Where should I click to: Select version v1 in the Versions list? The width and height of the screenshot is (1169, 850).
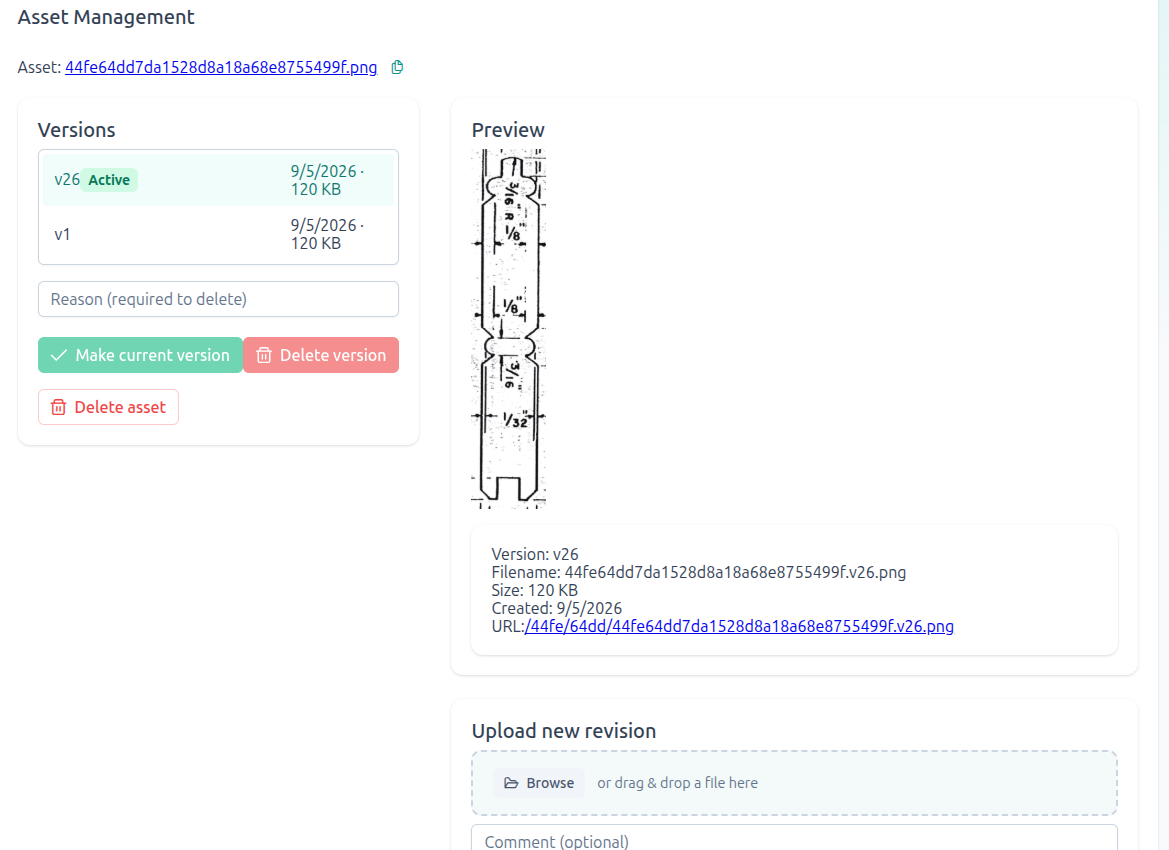(x=218, y=234)
